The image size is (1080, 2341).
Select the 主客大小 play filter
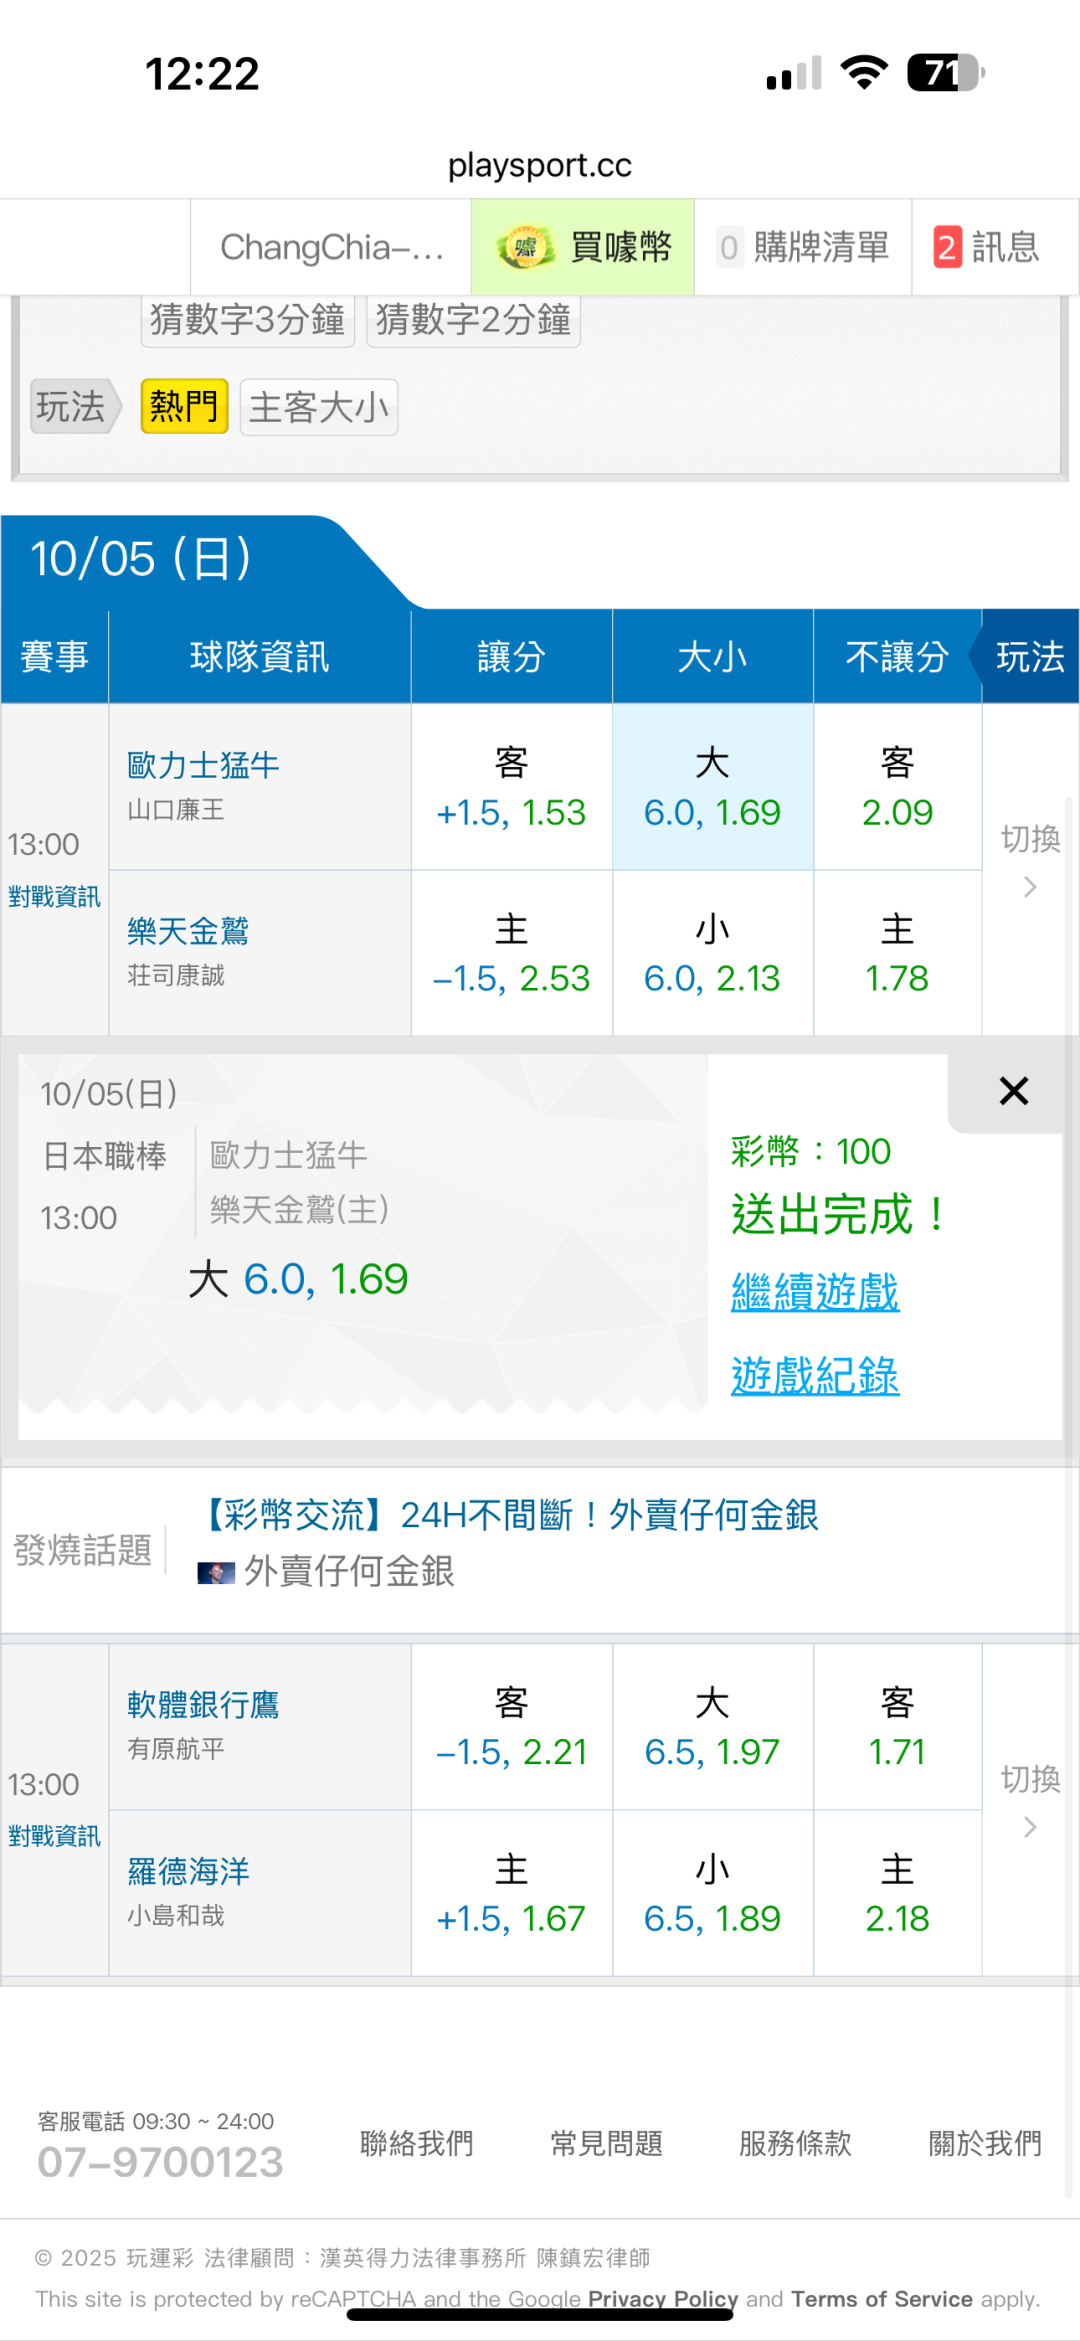coord(319,407)
